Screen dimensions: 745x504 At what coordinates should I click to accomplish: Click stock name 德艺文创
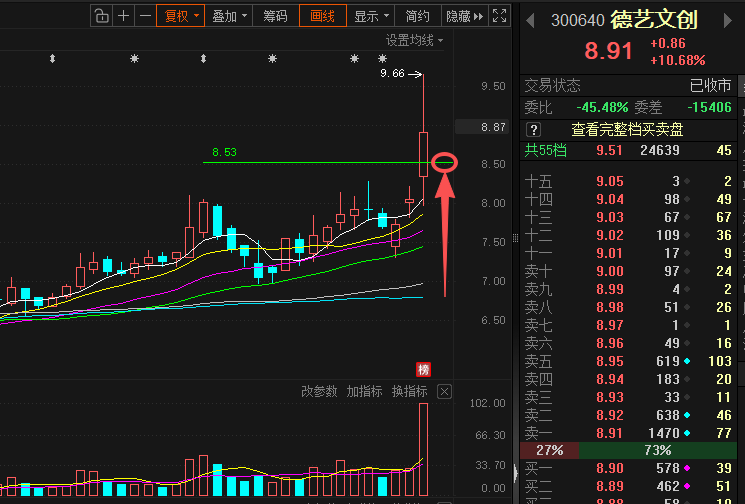[x=654, y=20]
